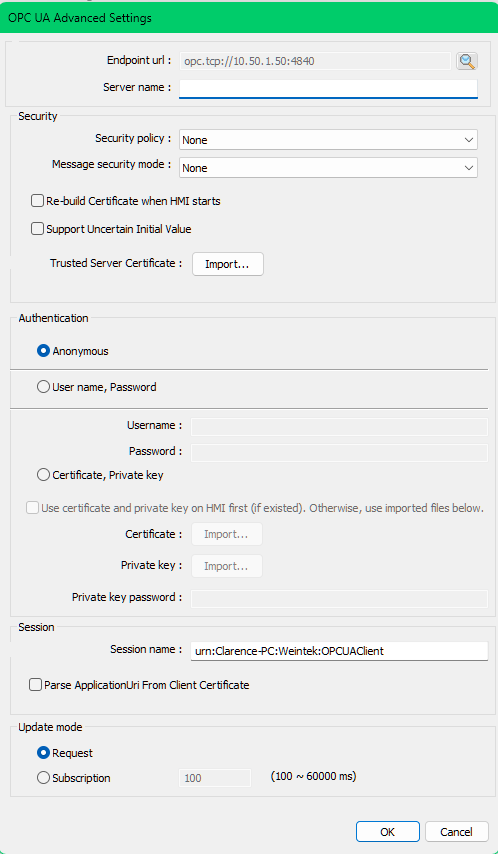Enable Parse ApplicationUri From Client Certificate
498x854 pixels.
pos(35,685)
